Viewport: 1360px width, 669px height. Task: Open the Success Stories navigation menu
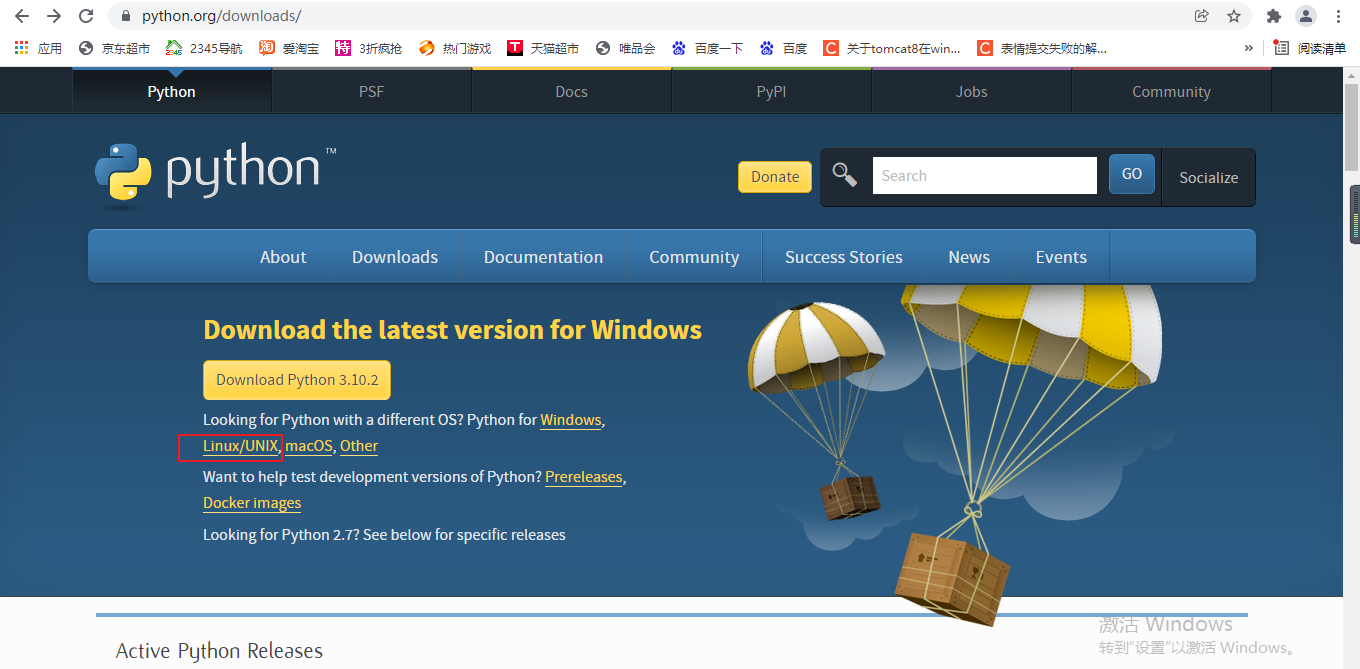[x=844, y=257]
